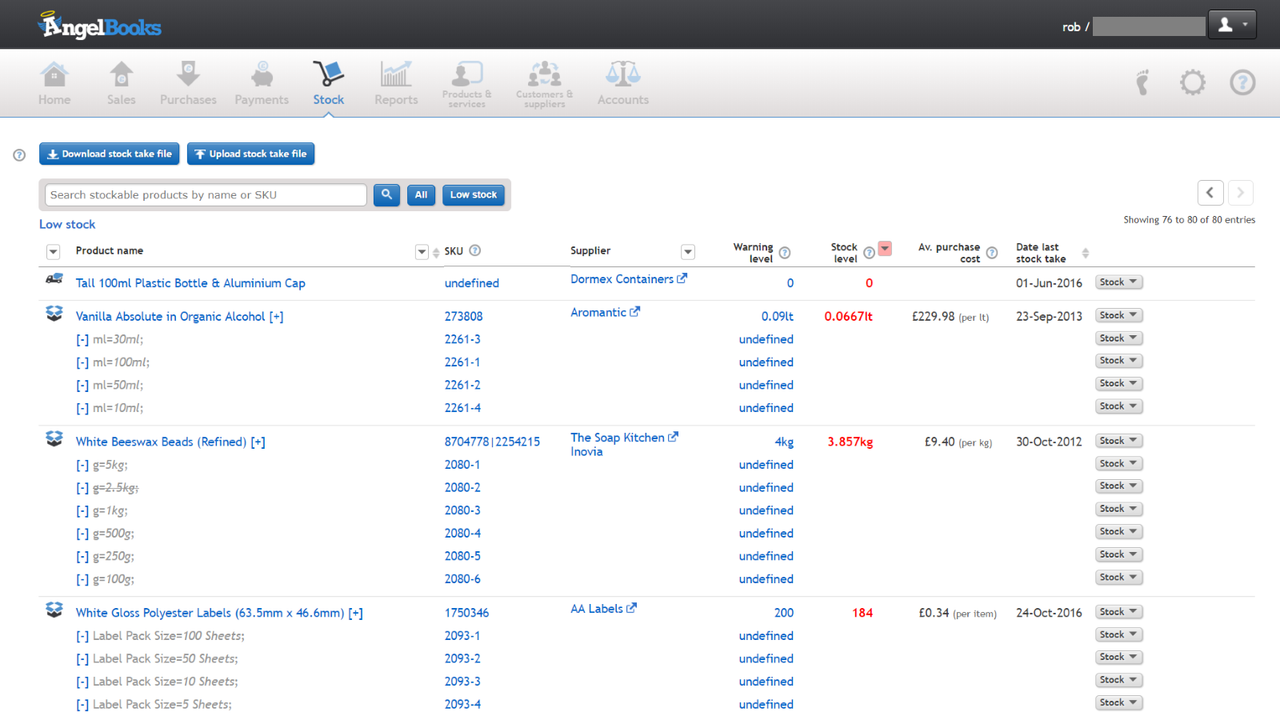Toggle the Low stock filter

click(x=473, y=195)
